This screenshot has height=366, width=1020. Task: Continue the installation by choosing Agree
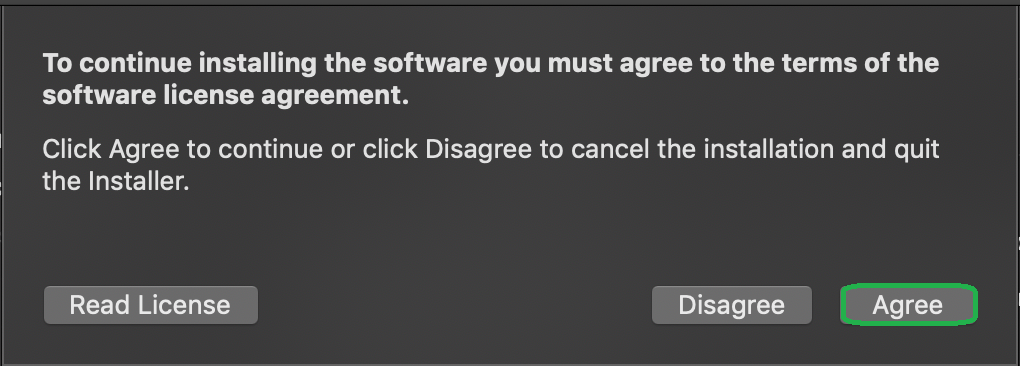coord(909,305)
